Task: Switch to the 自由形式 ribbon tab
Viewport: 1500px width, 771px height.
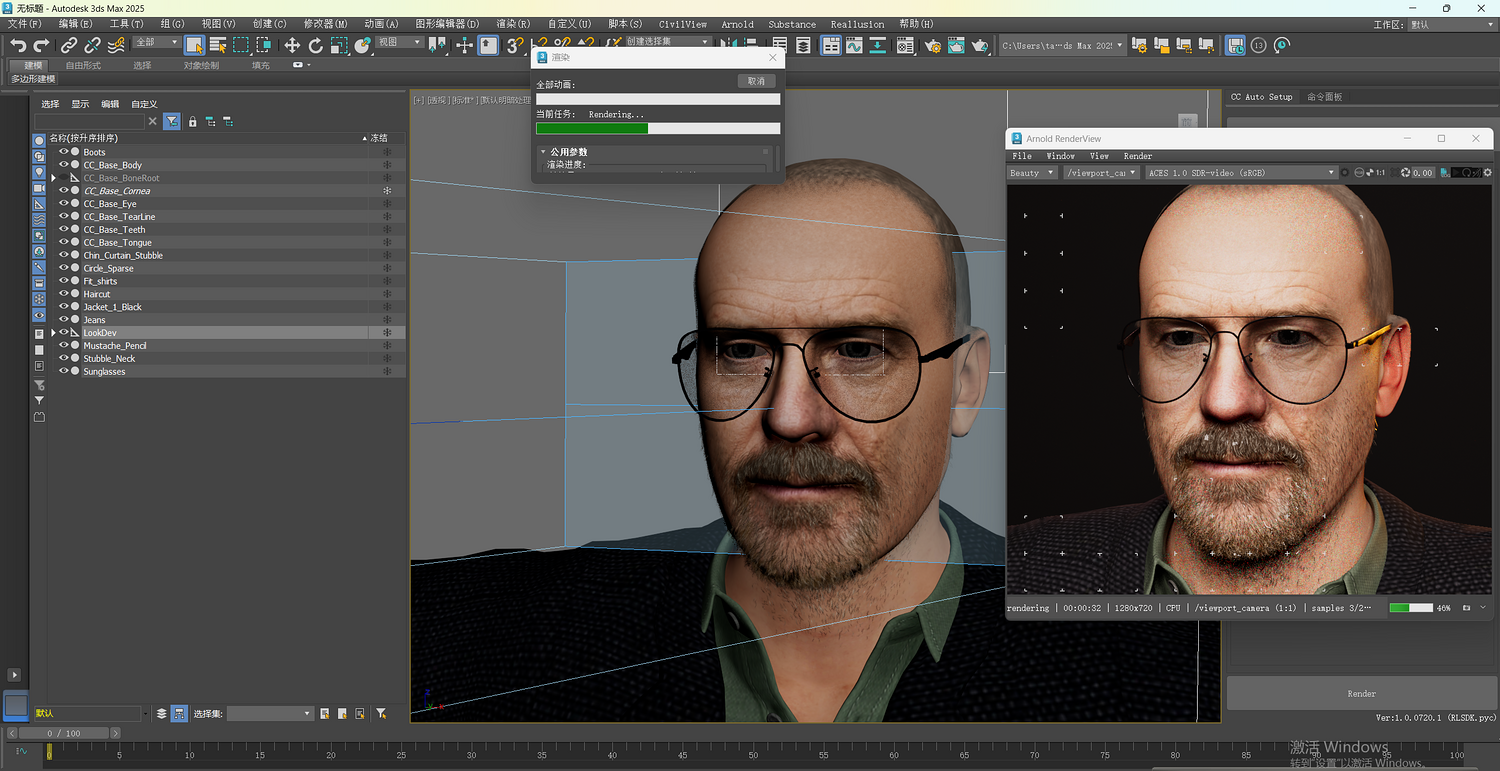Action: (x=83, y=65)
